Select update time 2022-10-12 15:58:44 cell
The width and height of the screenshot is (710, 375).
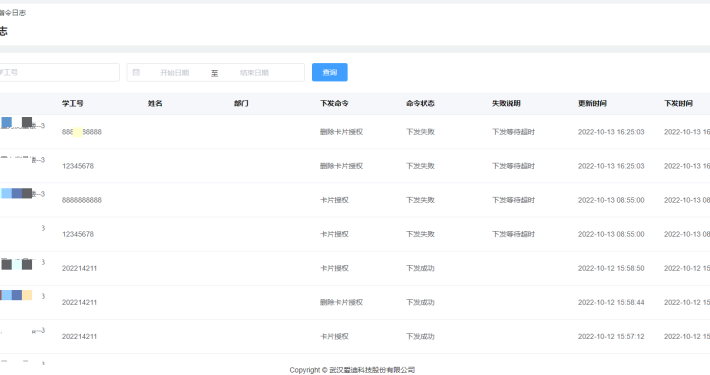point(611,302)
